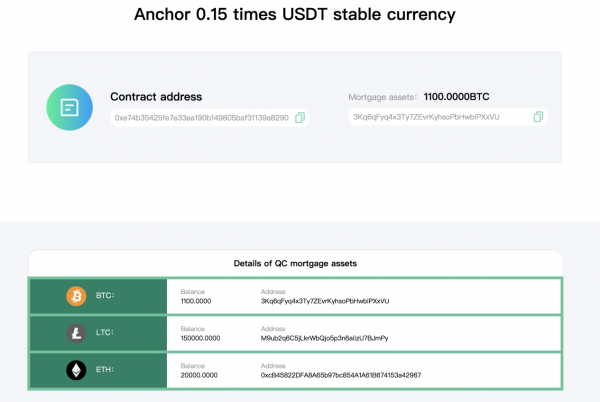This screenshot has width=600, height=402.
Task: Click the 'Anchor 0.15 times USDT' page title
Action: point(295,16)
